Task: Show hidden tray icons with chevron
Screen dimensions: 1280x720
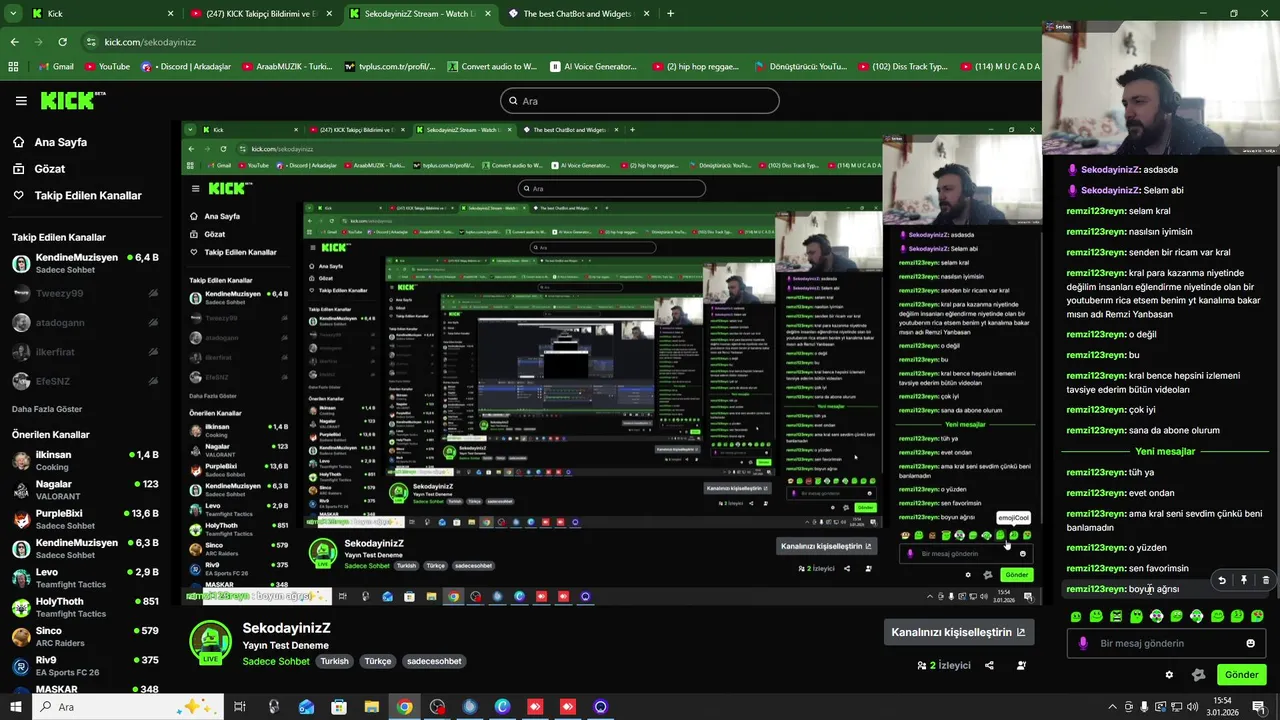Action: [1112, 707]
